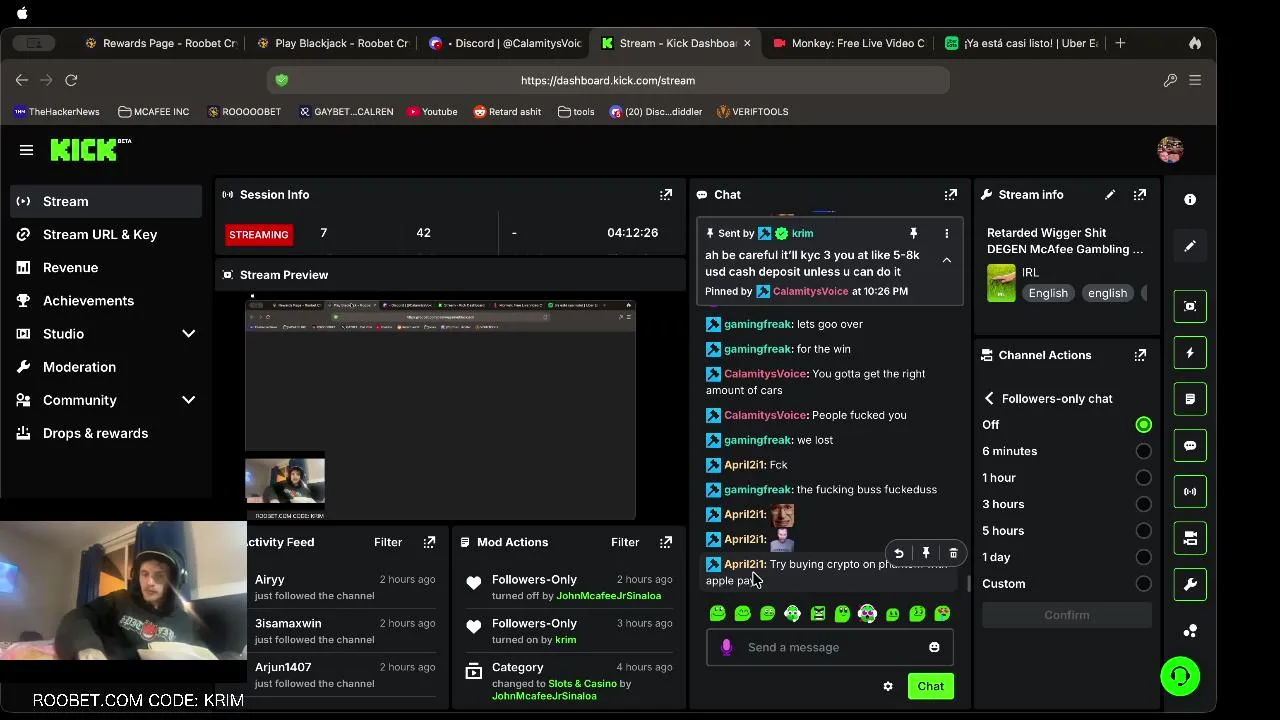Toggle the stream preview sidebar icon

click(x=1190, y=306)
